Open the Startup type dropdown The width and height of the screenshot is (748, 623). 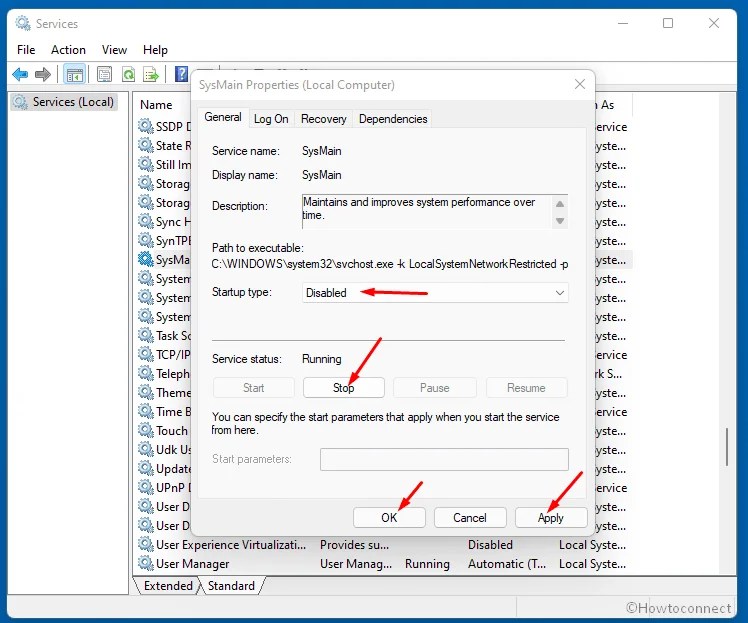435,292
